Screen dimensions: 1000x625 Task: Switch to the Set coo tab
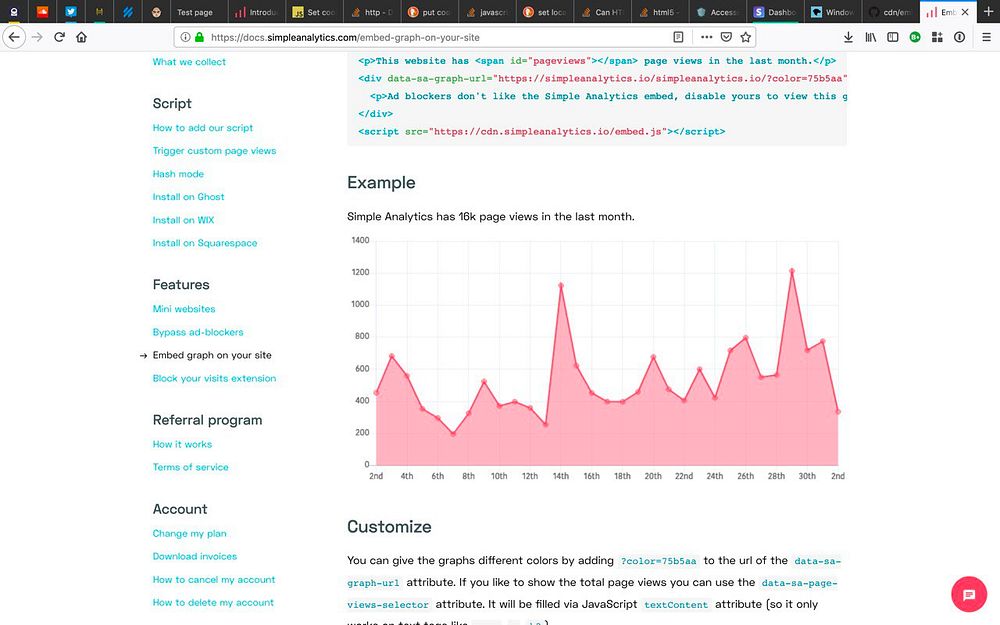[314, 11]
